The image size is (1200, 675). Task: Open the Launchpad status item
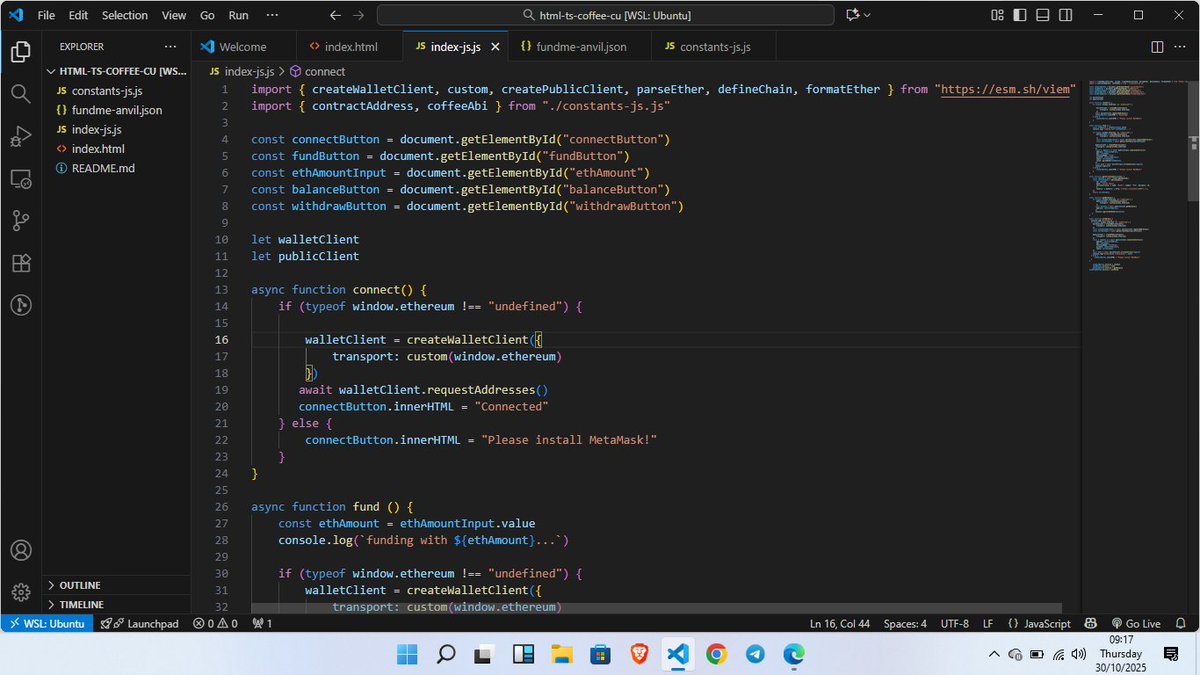[139, 623]
